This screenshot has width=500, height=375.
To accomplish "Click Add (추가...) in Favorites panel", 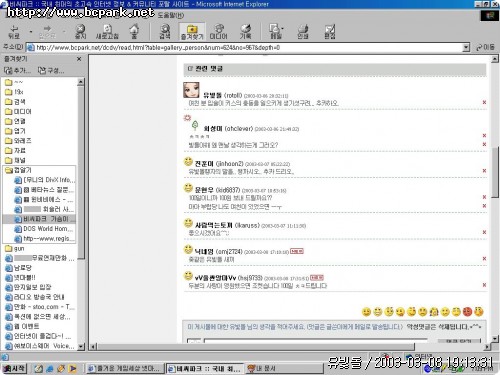I will (x=17, y=70).
